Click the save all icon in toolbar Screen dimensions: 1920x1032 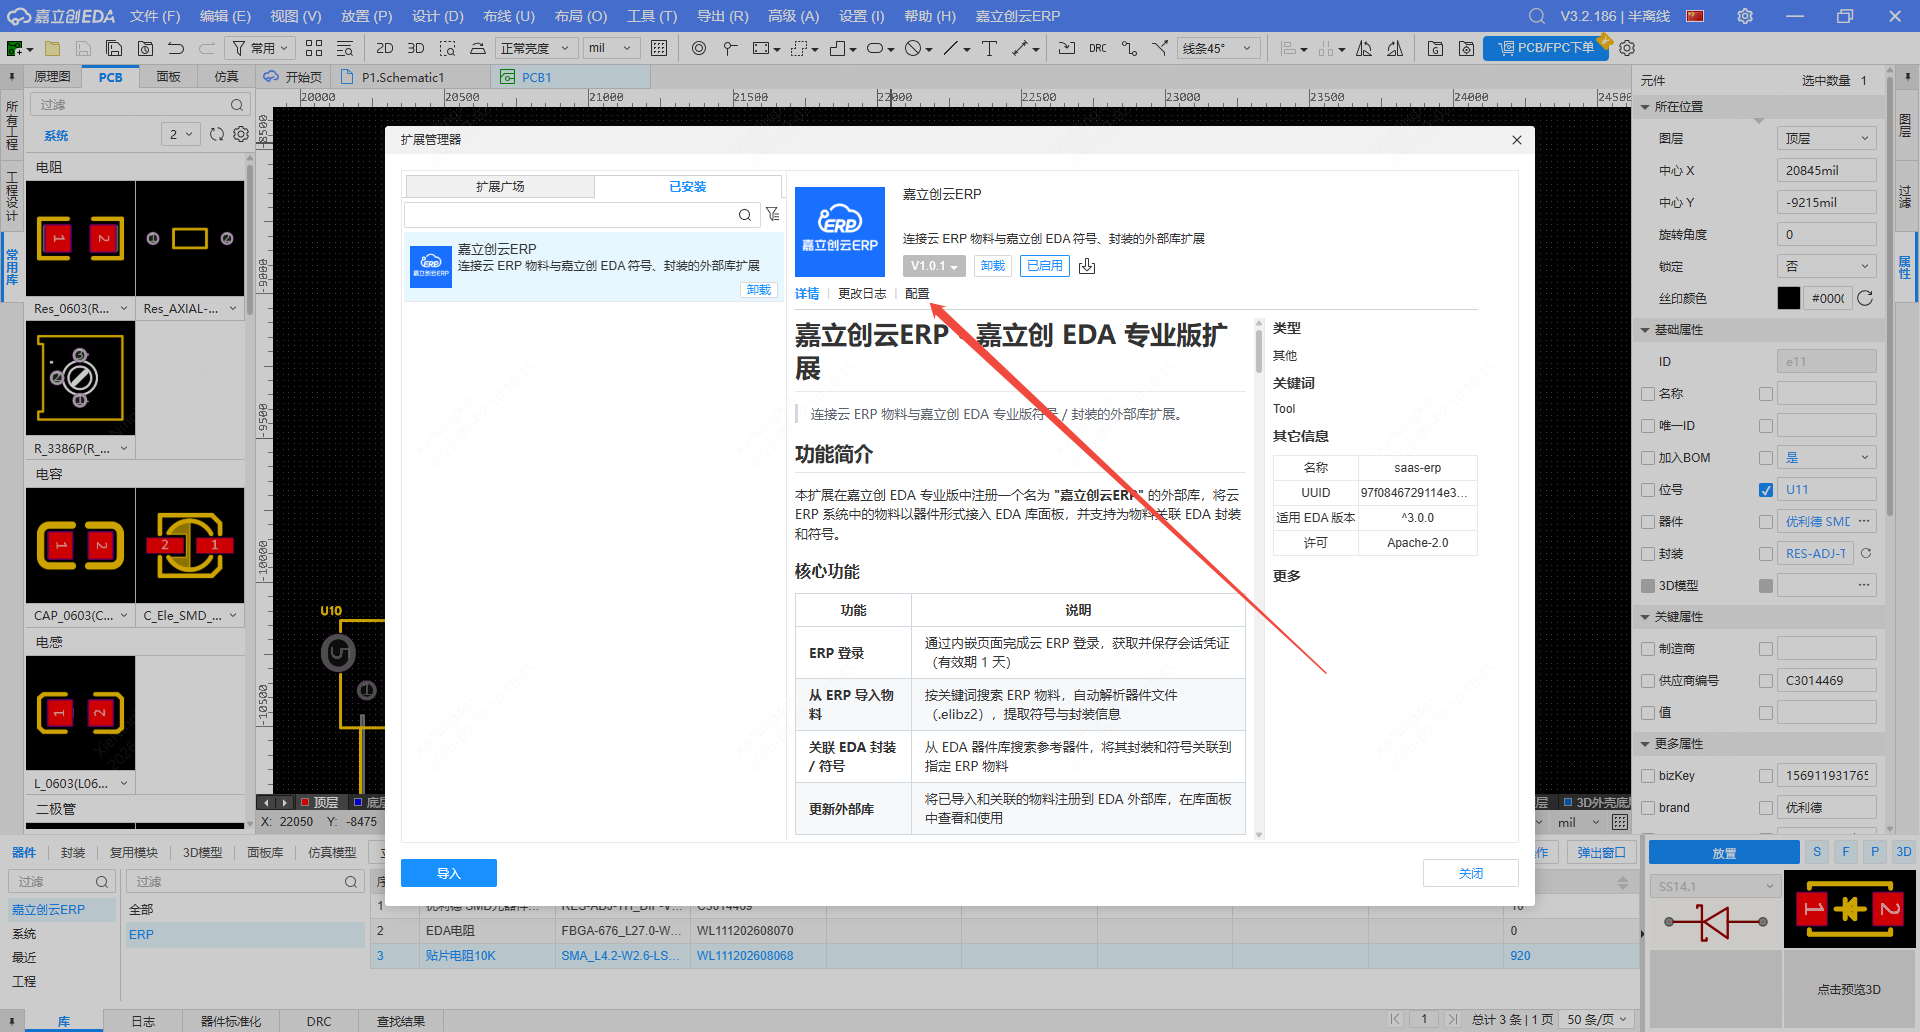coord(114,48)
